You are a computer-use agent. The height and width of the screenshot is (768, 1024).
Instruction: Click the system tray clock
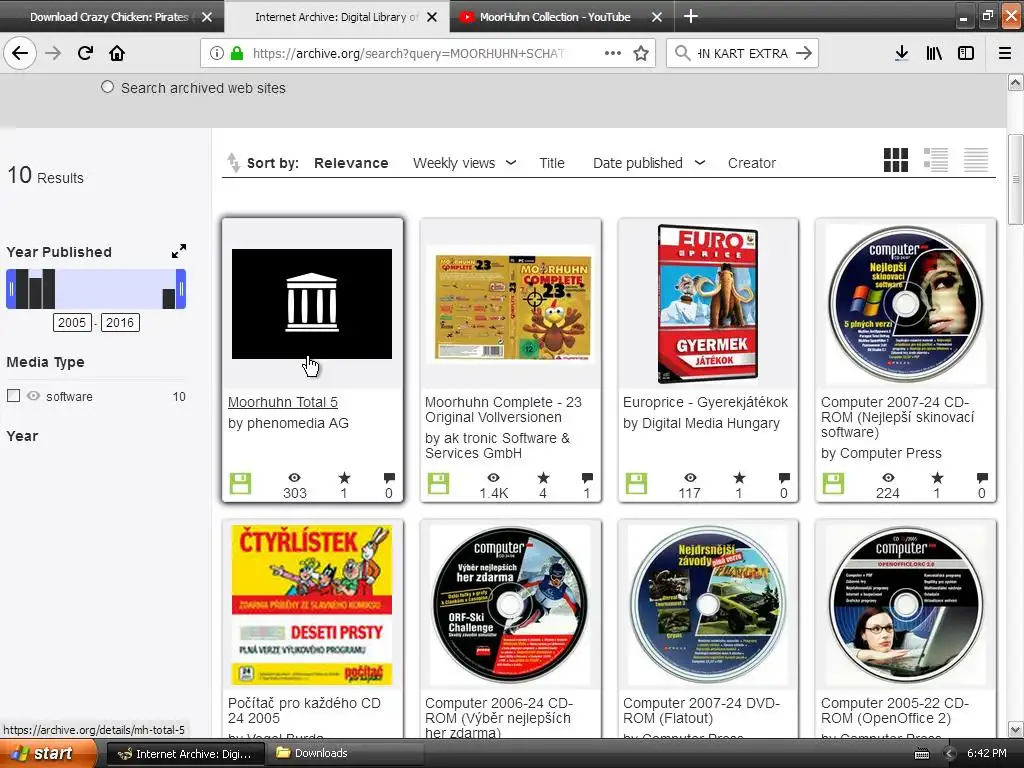pos(987,754)
